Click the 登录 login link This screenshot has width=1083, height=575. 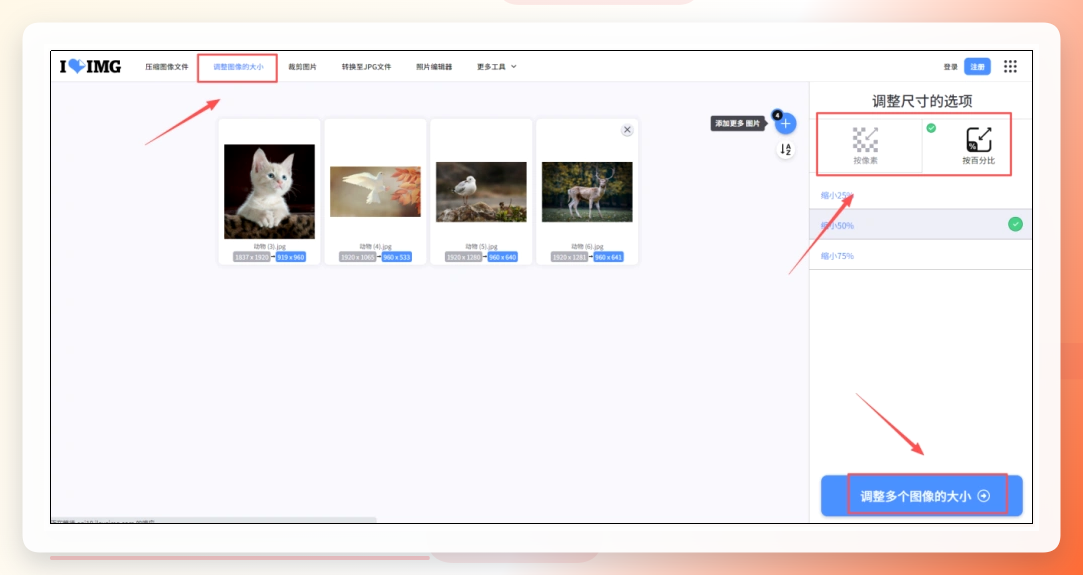point(950,67)
